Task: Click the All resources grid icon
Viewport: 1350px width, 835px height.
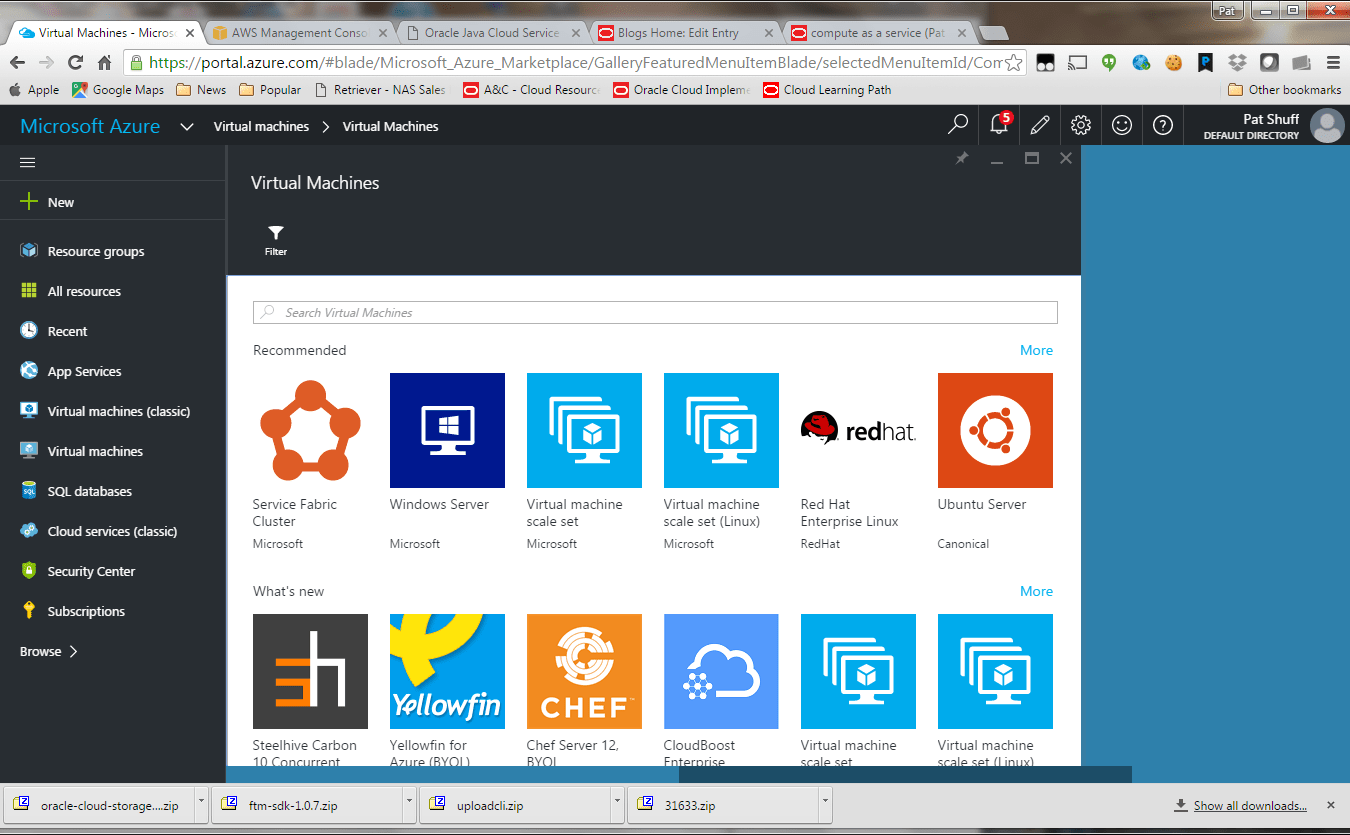Action: 29,291
